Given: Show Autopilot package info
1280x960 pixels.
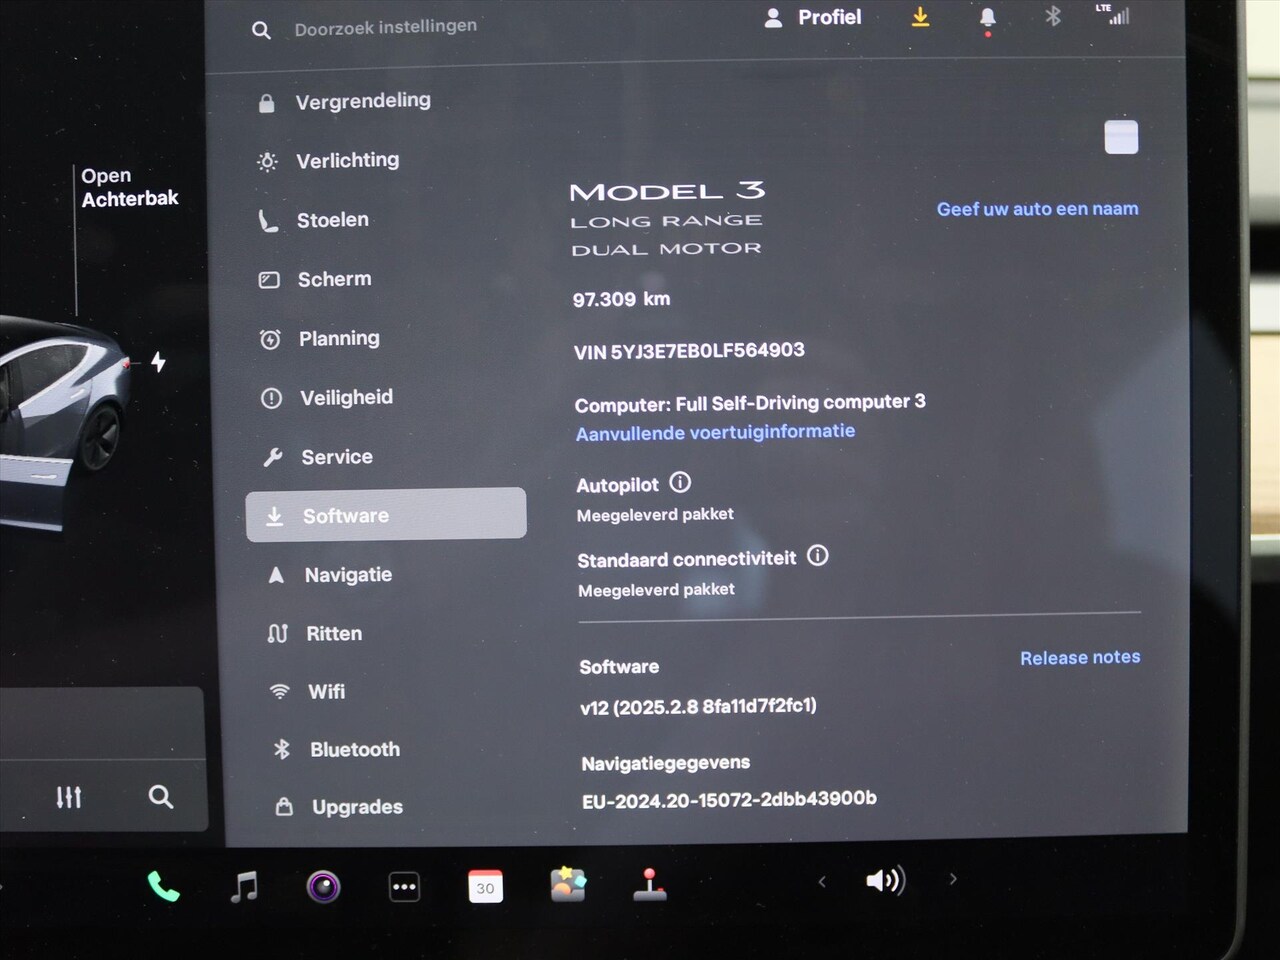Looking at the screenshot, I should click(680, 483).
